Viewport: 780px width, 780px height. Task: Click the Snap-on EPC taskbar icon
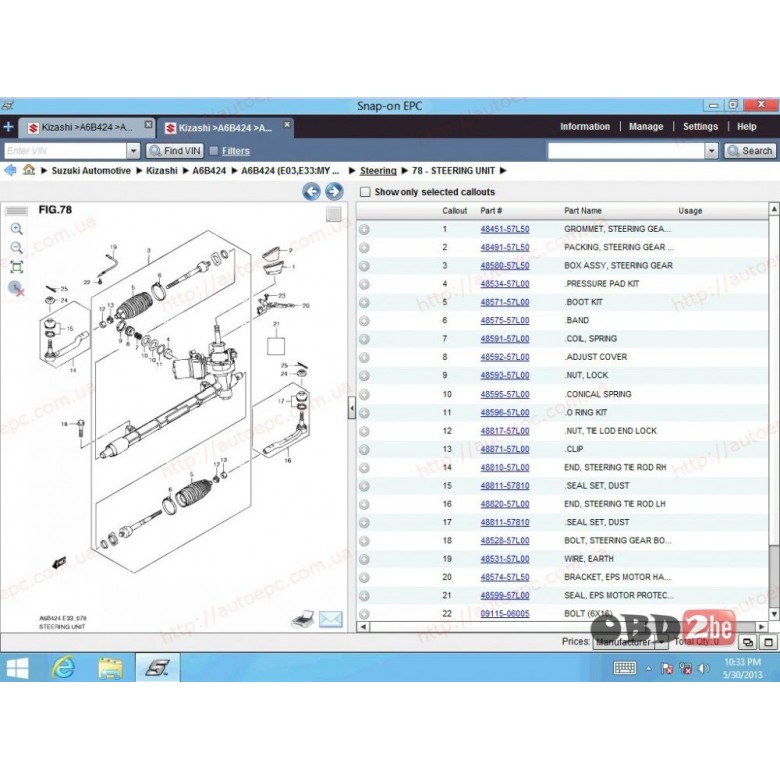(x=157, y=668)
